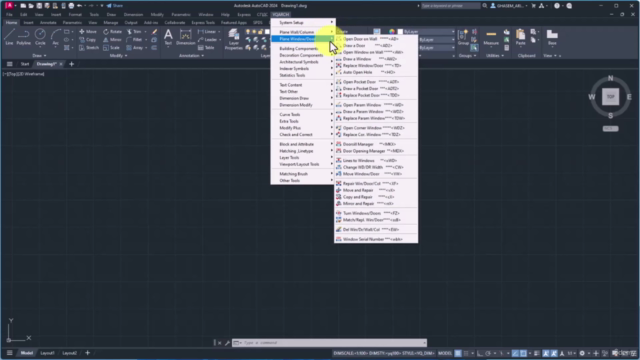Choose Draw a Window menu entry
The height and width of the screenshot is (360, 640).
coord(376,59)
